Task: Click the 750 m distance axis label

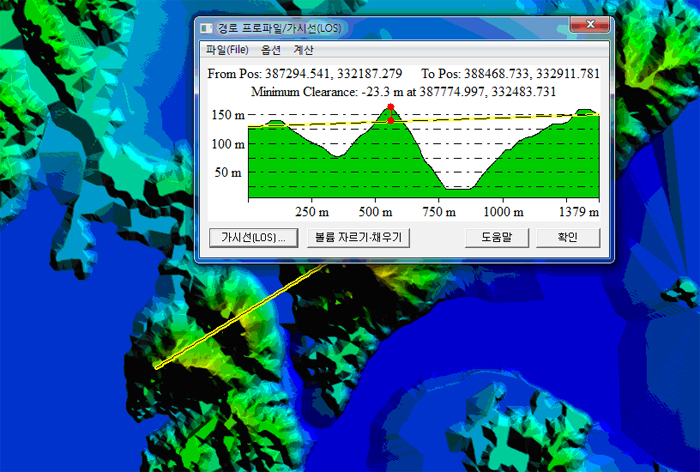Action: click(x=439, y=212)
